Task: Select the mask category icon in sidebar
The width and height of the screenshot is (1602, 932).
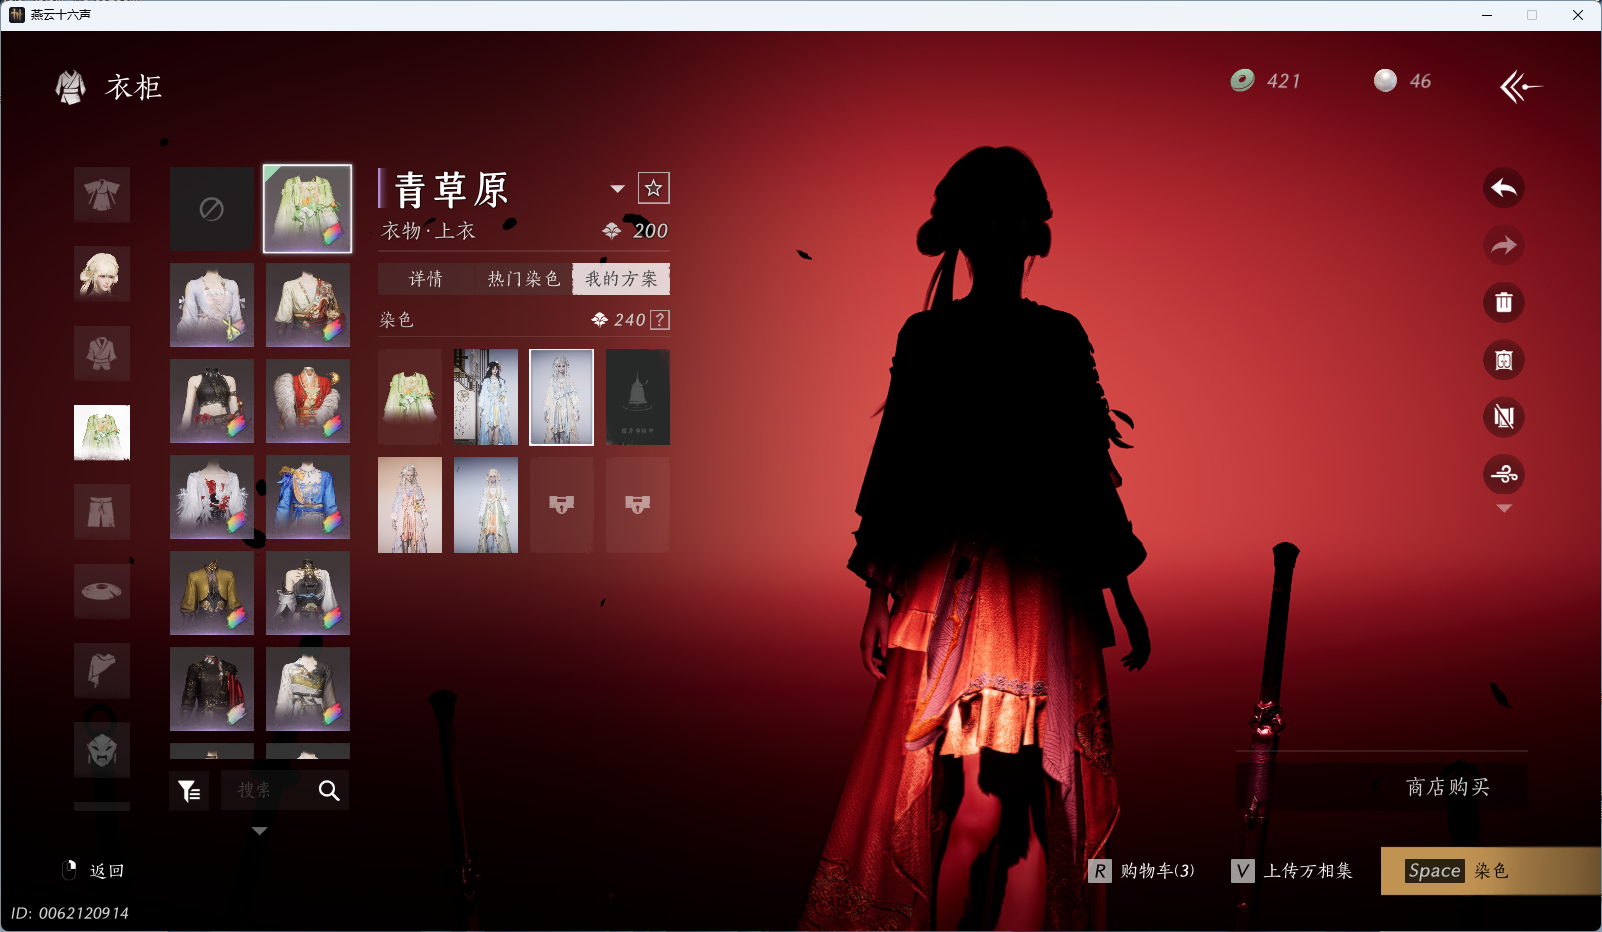Action: [101, 749]
